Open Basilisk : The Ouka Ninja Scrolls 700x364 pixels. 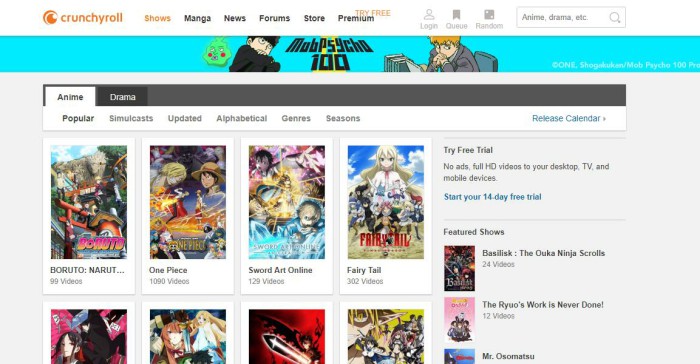point(543,253)
